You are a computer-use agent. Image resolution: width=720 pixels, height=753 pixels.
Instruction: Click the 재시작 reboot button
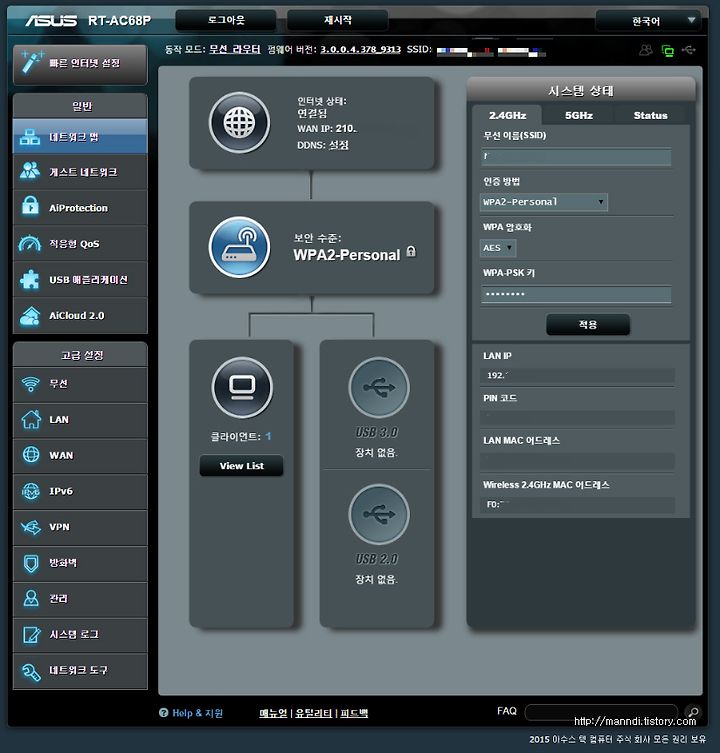tap(337, 20)
